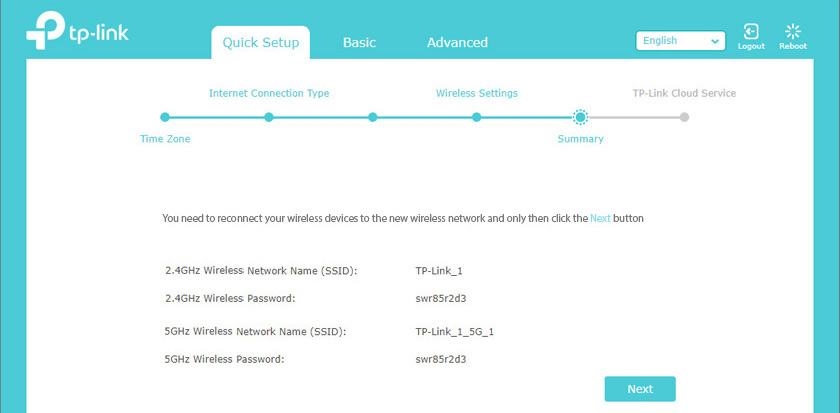Click the TP-Link Cloud Service step dot
The height and width of the screenshot is (413, 840).
coord(684,117)
